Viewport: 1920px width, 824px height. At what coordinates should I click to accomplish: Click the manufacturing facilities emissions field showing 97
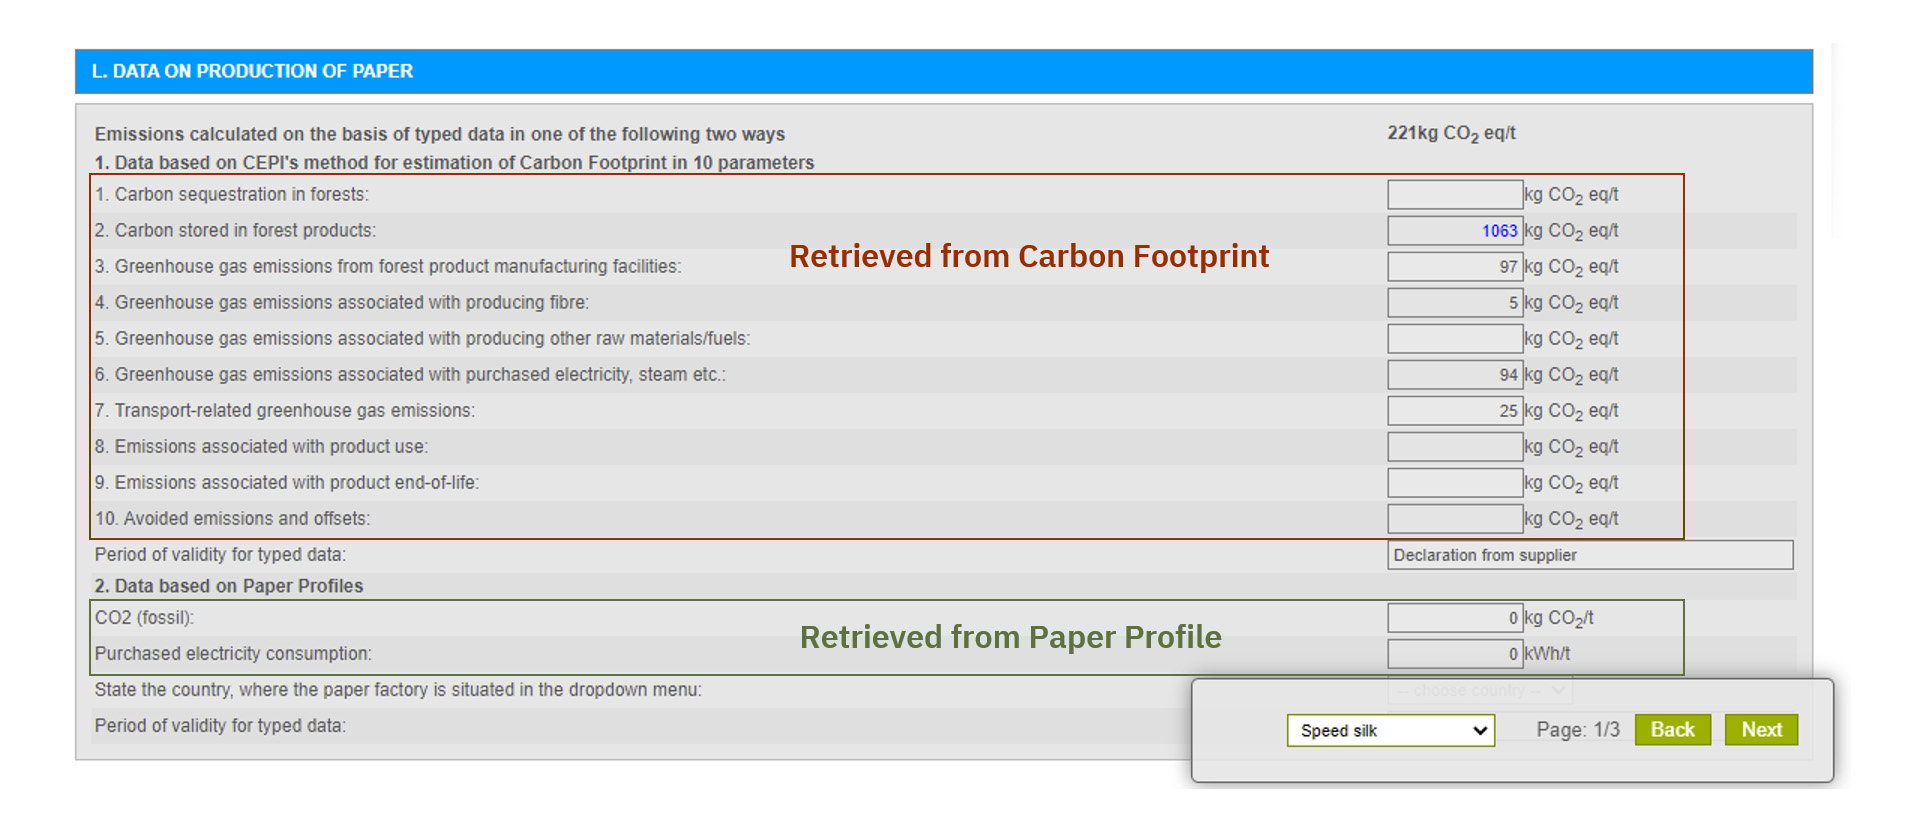pos(1454,267)
